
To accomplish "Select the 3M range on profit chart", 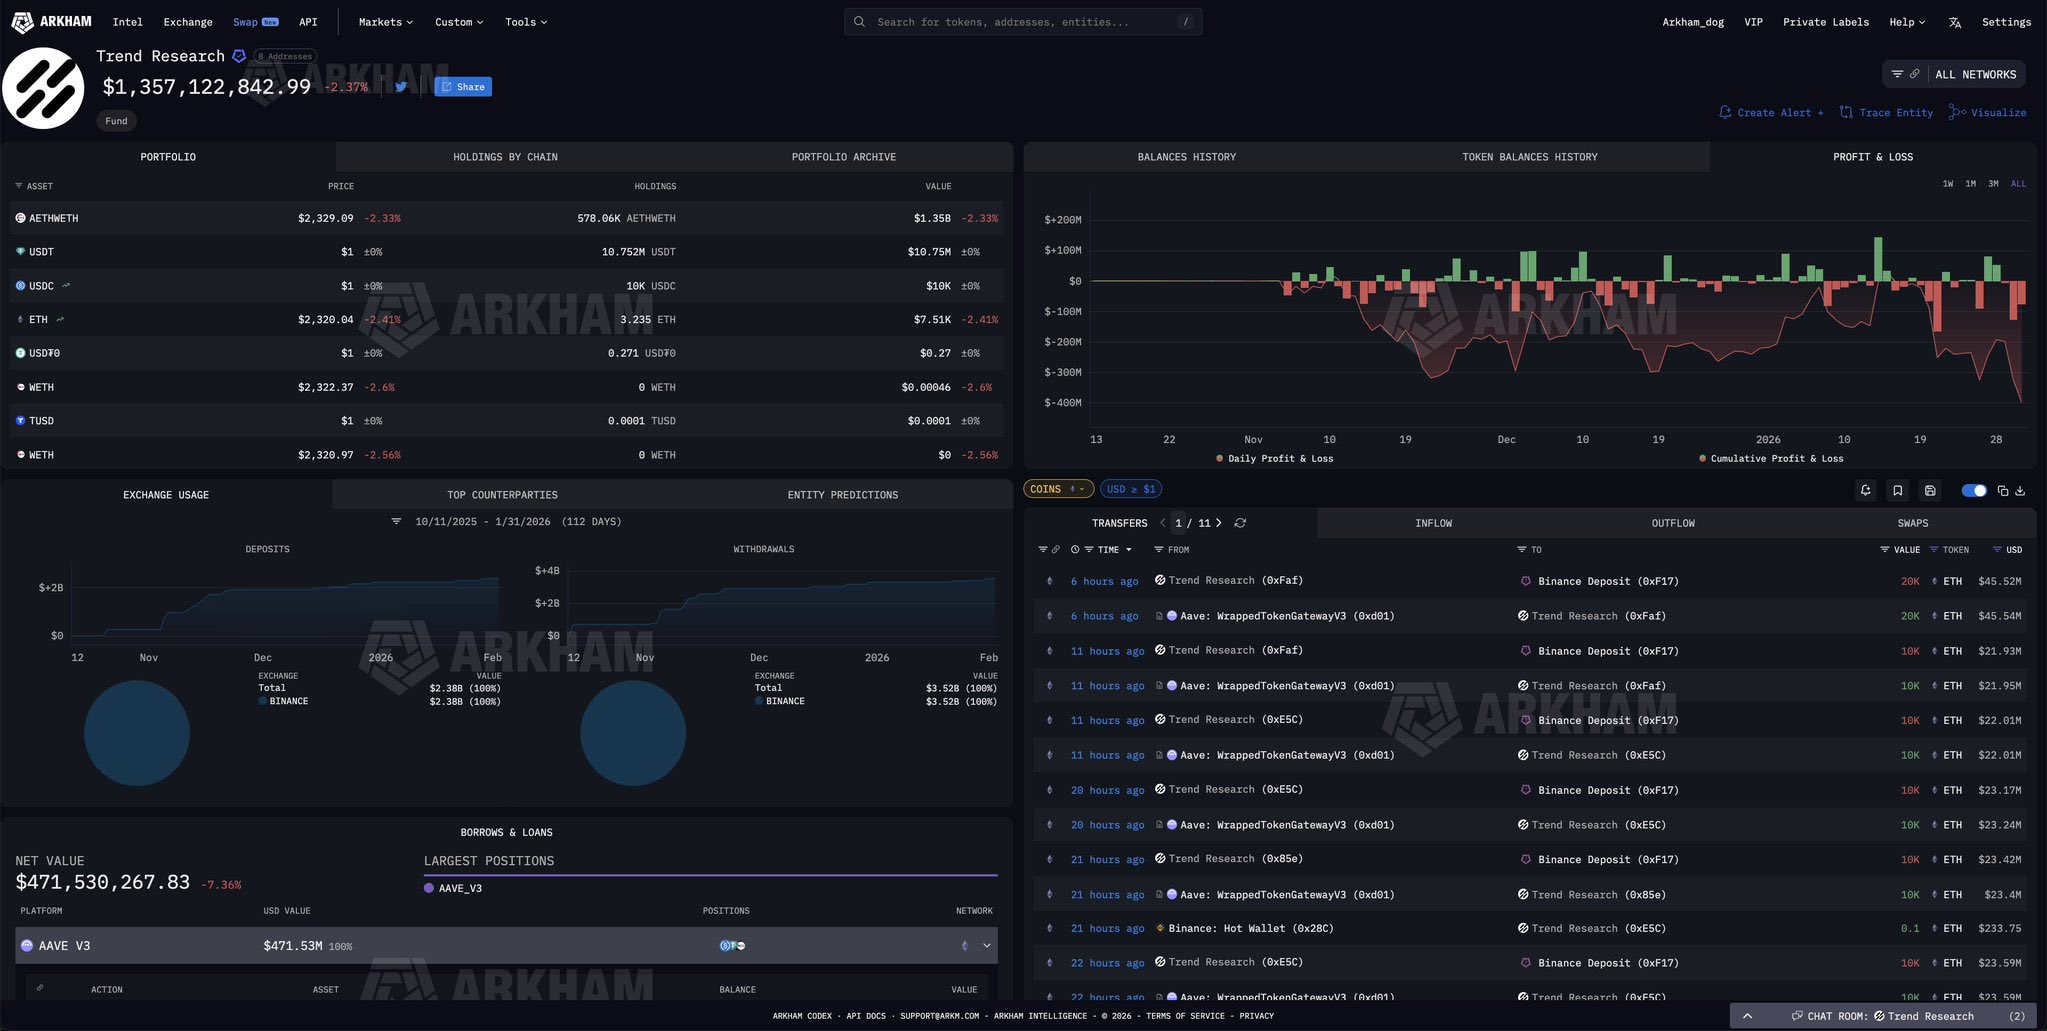I will (x=1993, y=184).
